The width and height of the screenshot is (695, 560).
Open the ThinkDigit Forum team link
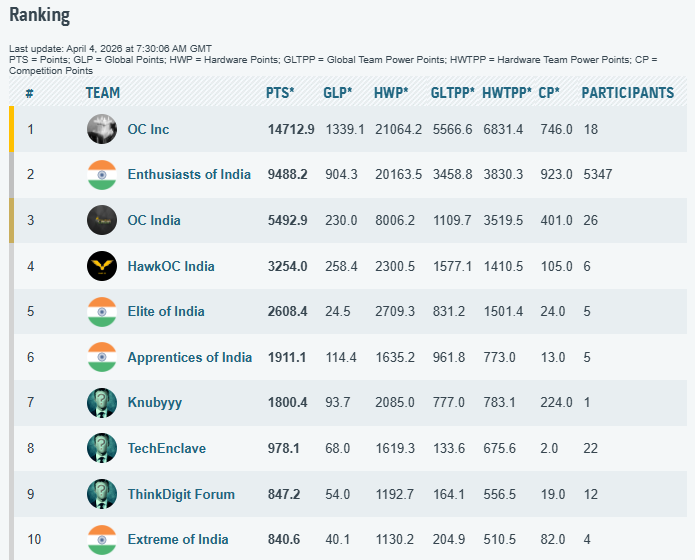click(x=181, y=494)
